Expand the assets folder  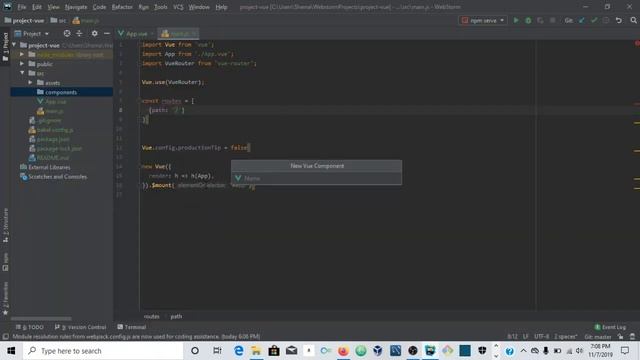(30, 82)
